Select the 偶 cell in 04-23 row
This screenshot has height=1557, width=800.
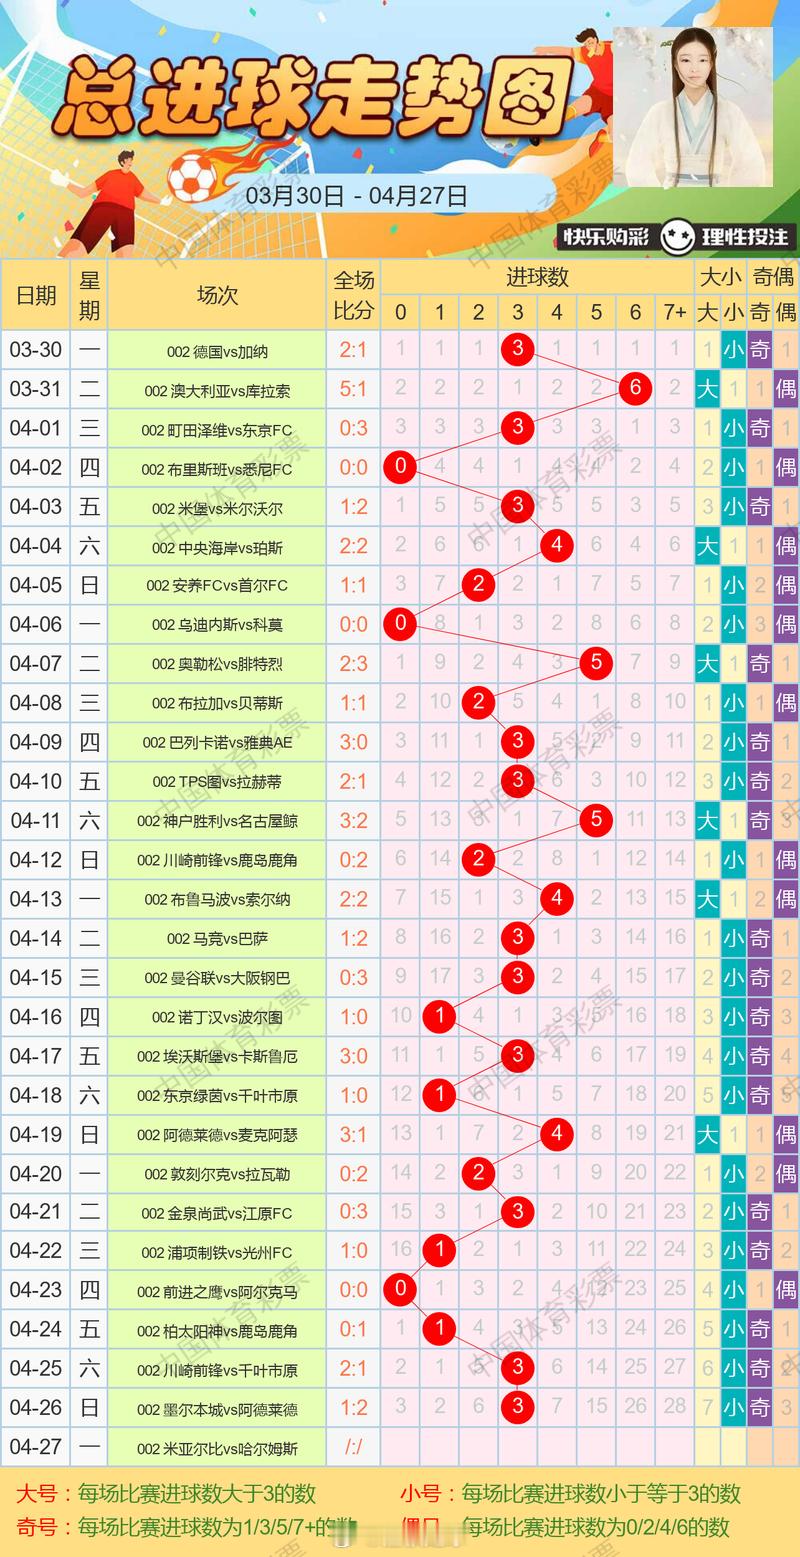pyautogui.click(x=786, y=1291)
